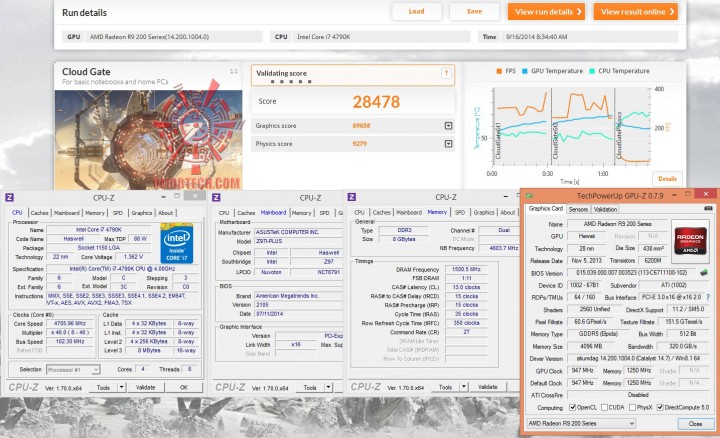Click the Model field Z97I-PLUS in CPU-Z
The height and width of the screenshot is (438, 720).
coord(298,241)
